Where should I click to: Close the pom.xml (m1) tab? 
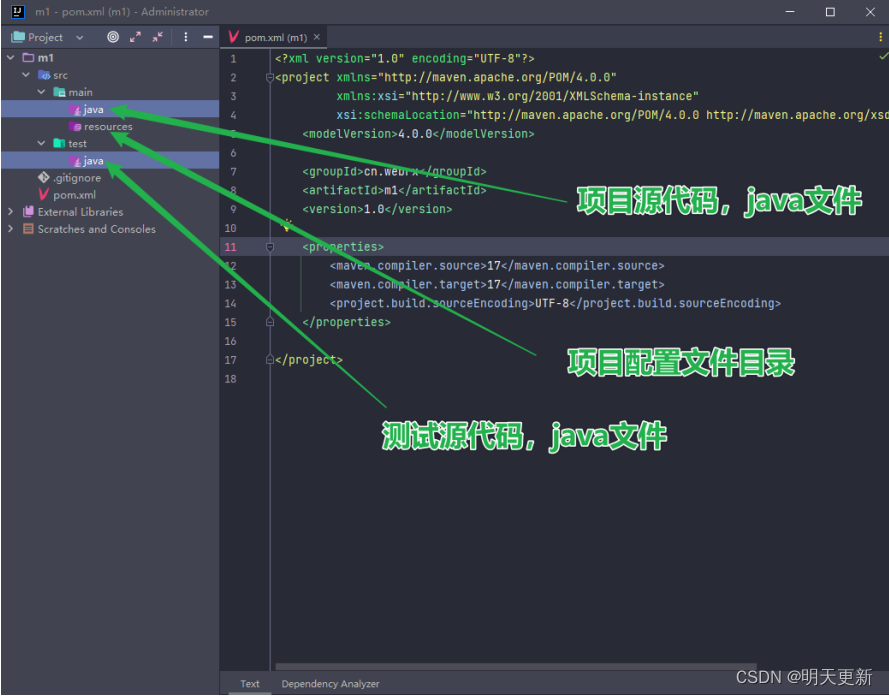tap(317, 37)
